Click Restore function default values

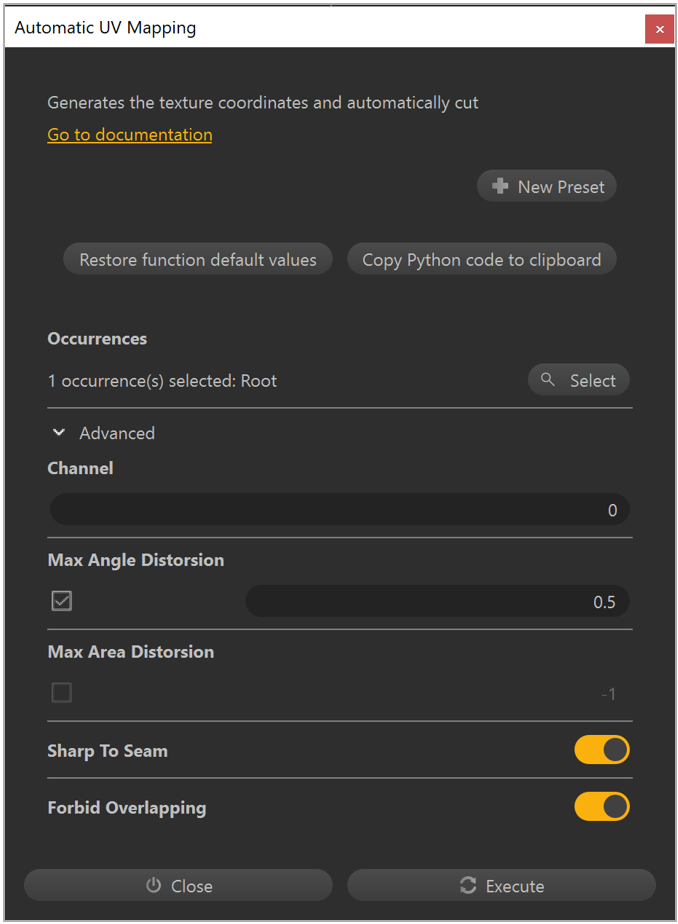tap(197, 258)
